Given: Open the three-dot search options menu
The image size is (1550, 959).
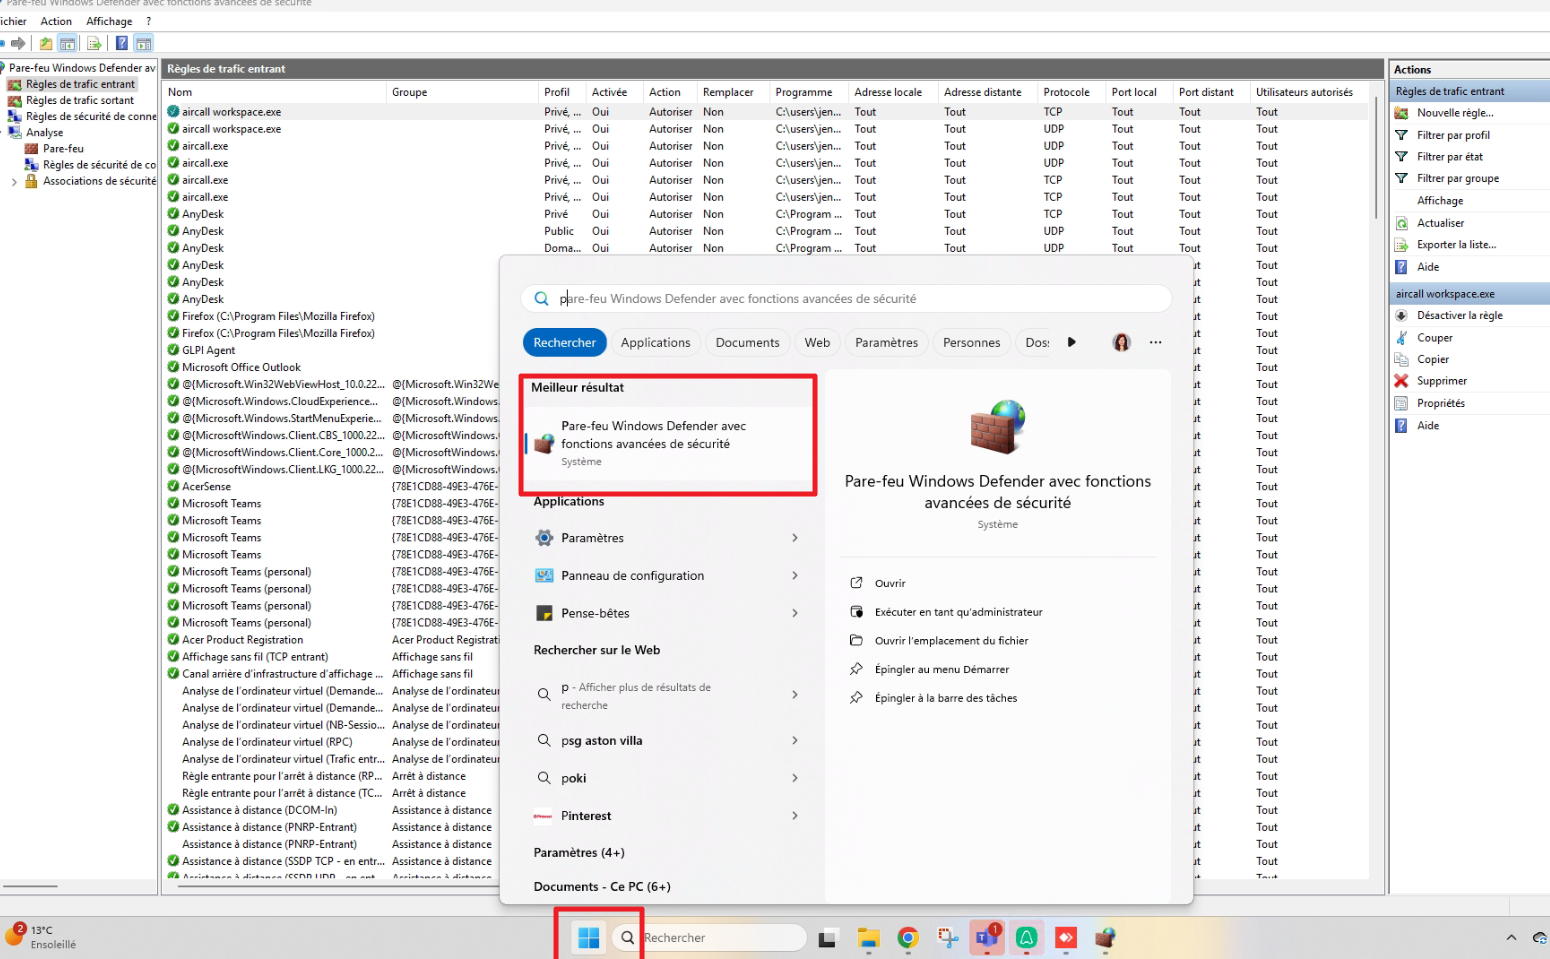Looking at the screenshot, I should click(1155, 342).
